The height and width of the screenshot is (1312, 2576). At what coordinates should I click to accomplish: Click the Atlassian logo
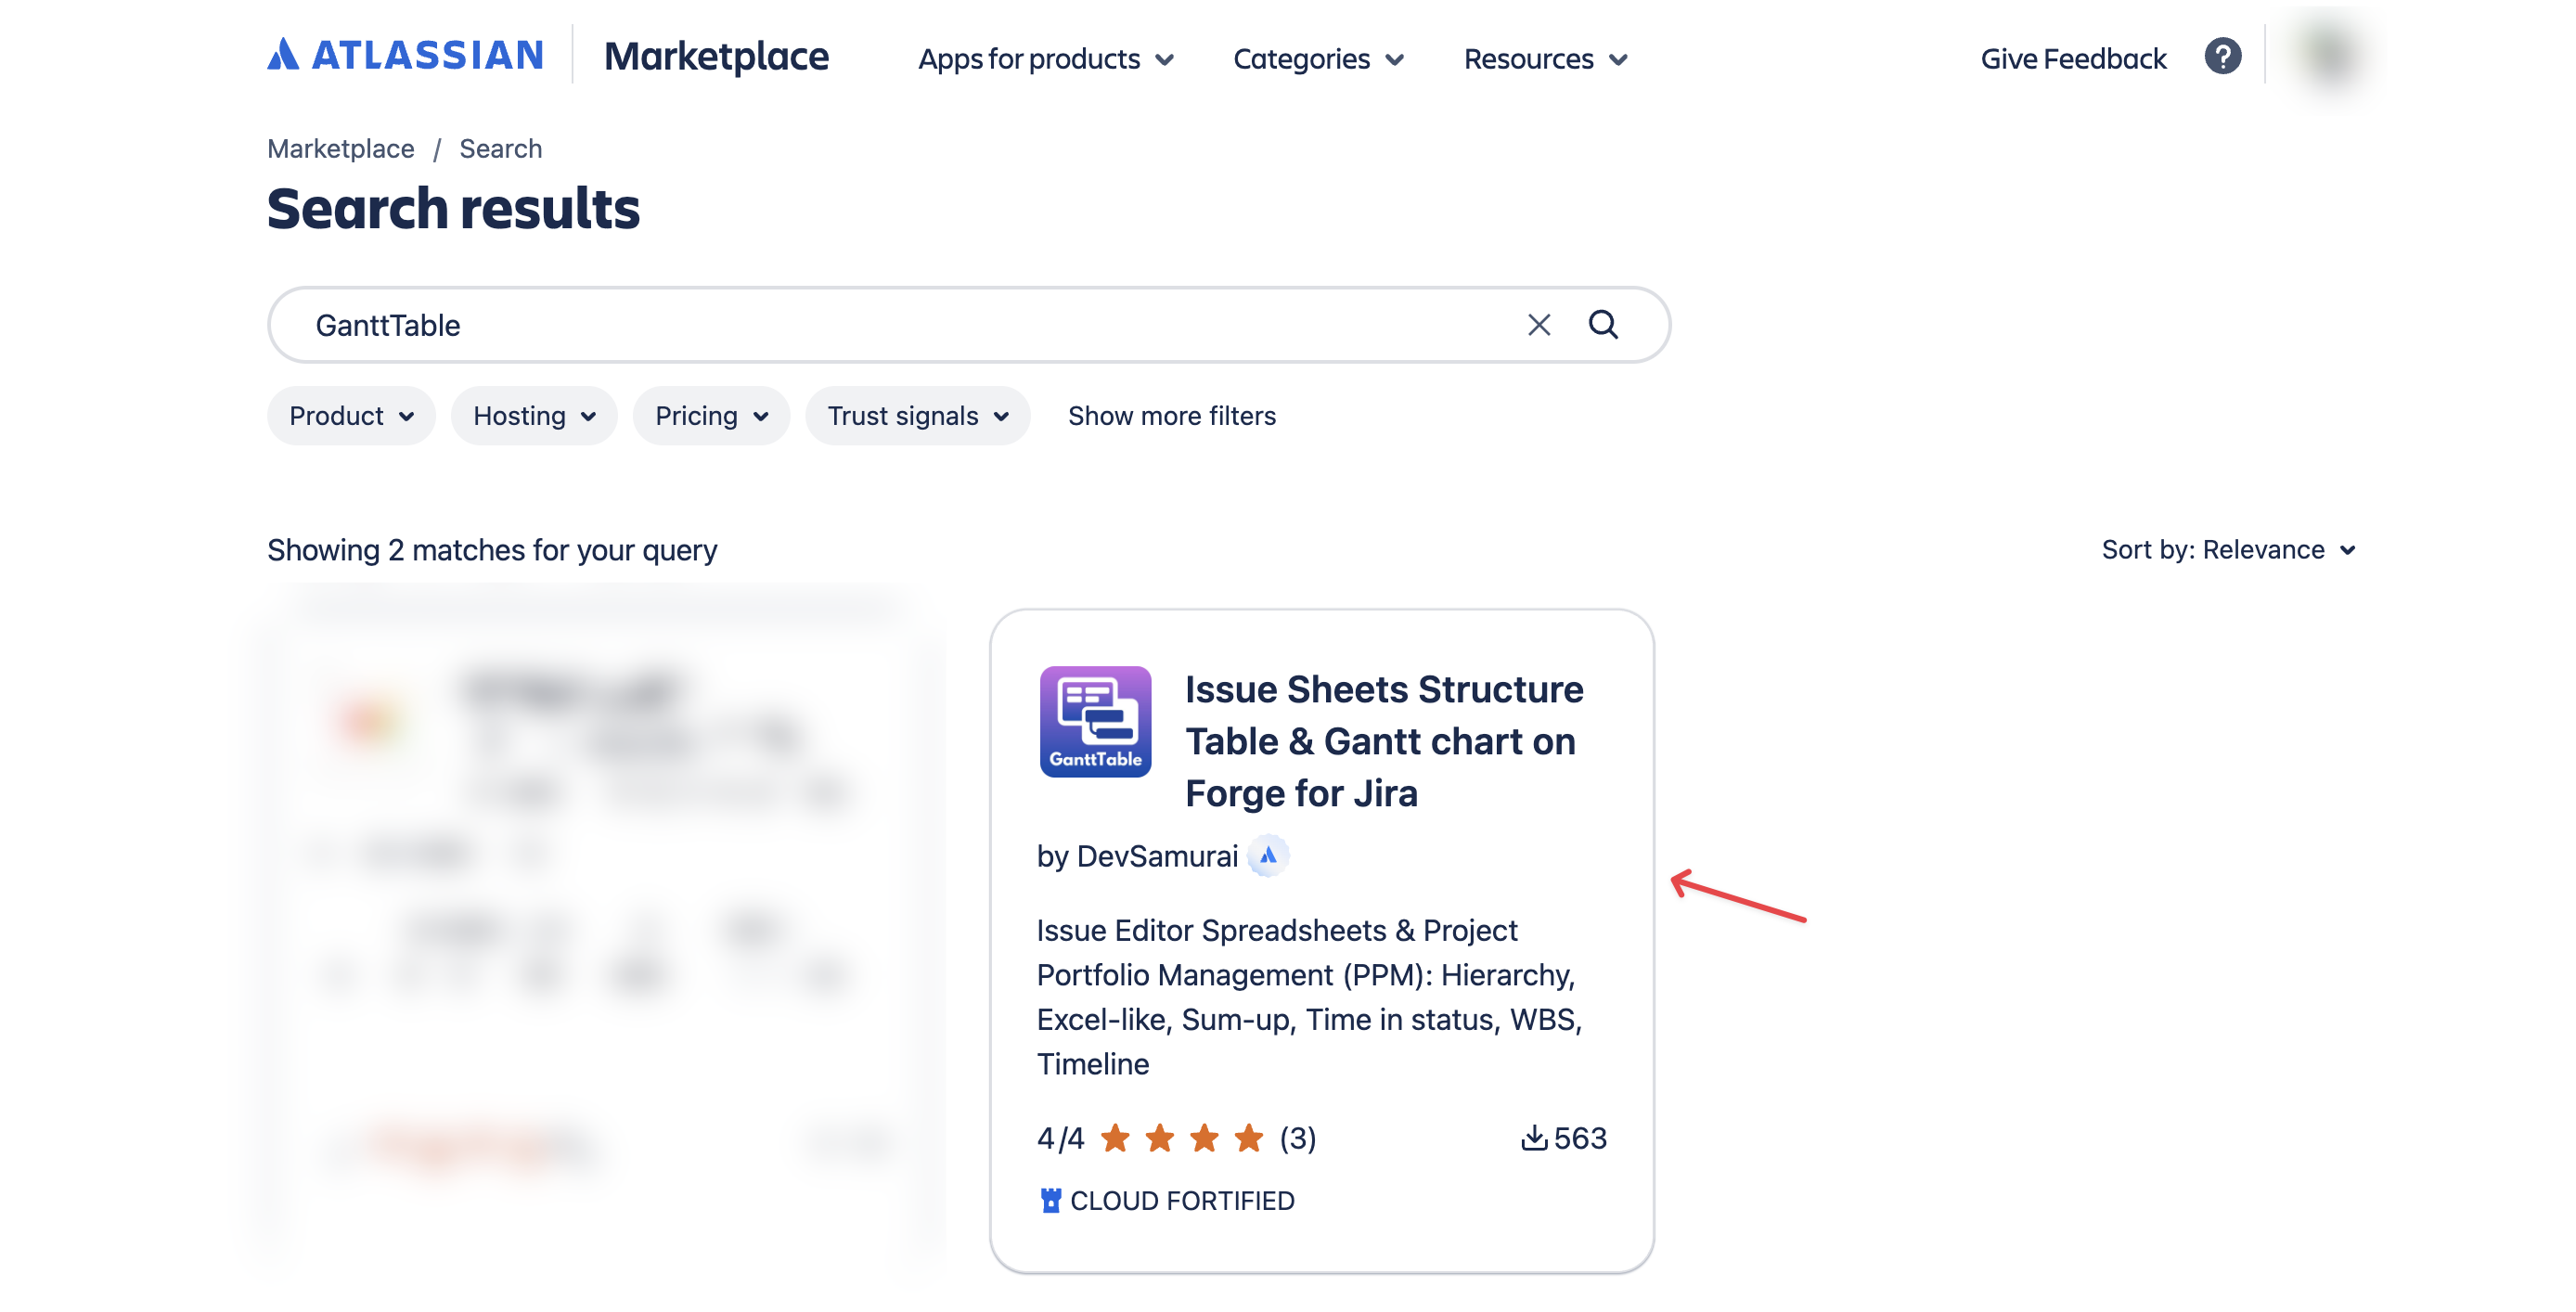405,55
